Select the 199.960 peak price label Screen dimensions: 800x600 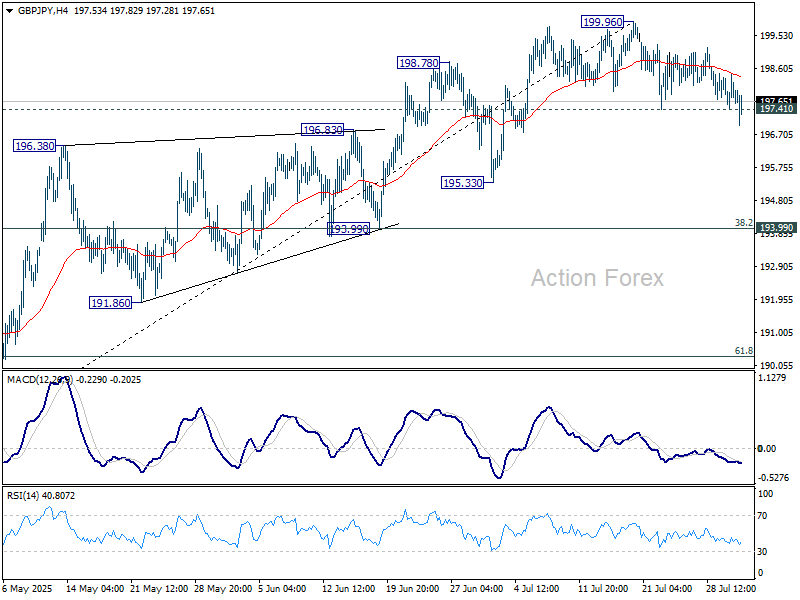(x=606, y=21)
